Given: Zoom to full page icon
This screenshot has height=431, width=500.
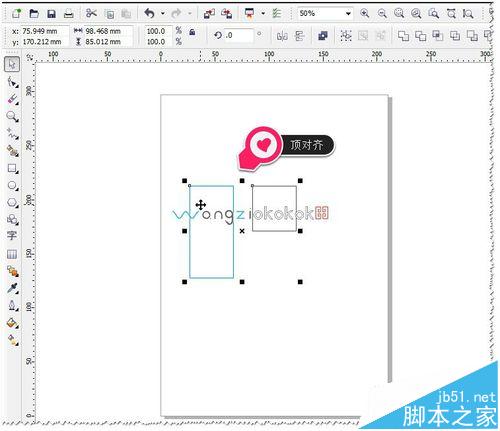Looking at the screenshot, I should 433,14.
